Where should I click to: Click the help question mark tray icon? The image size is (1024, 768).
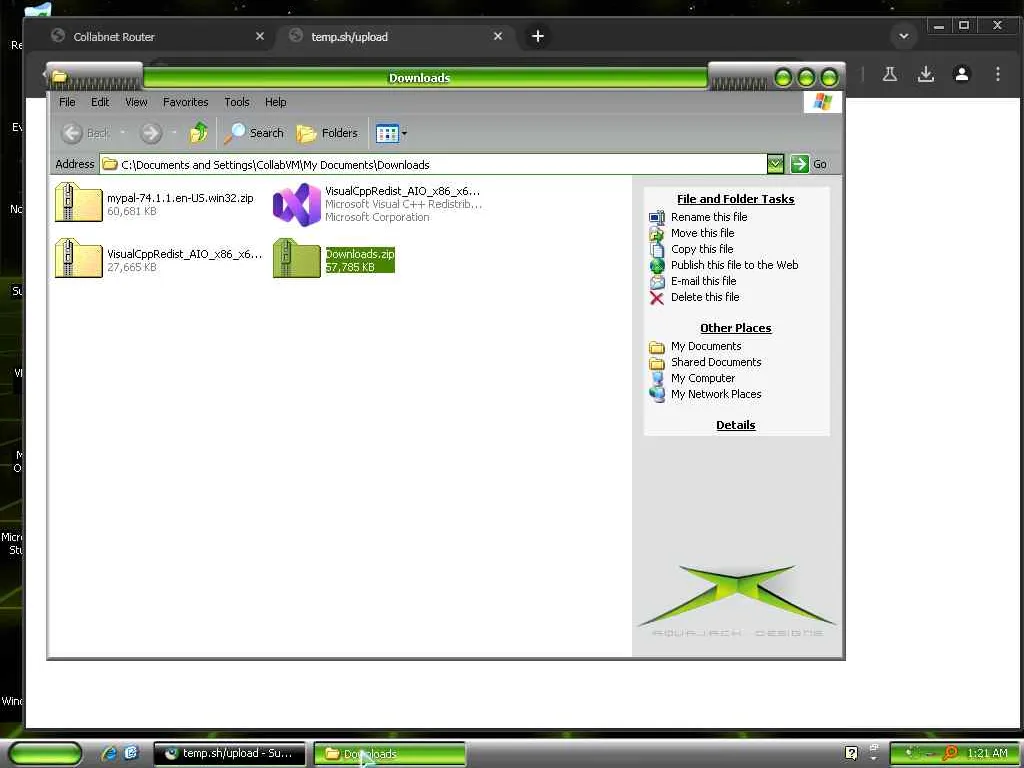(851, 753)
